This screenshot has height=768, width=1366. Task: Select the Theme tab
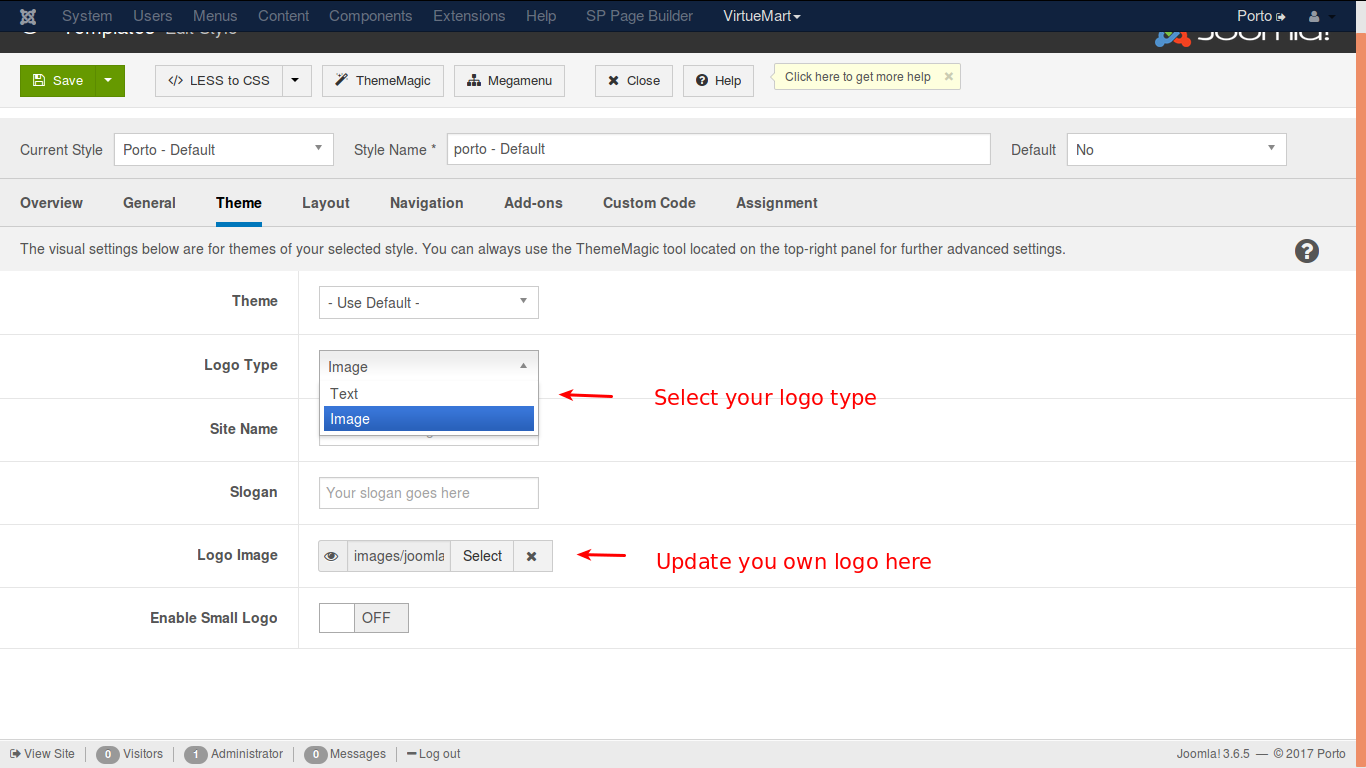(239, 203)
